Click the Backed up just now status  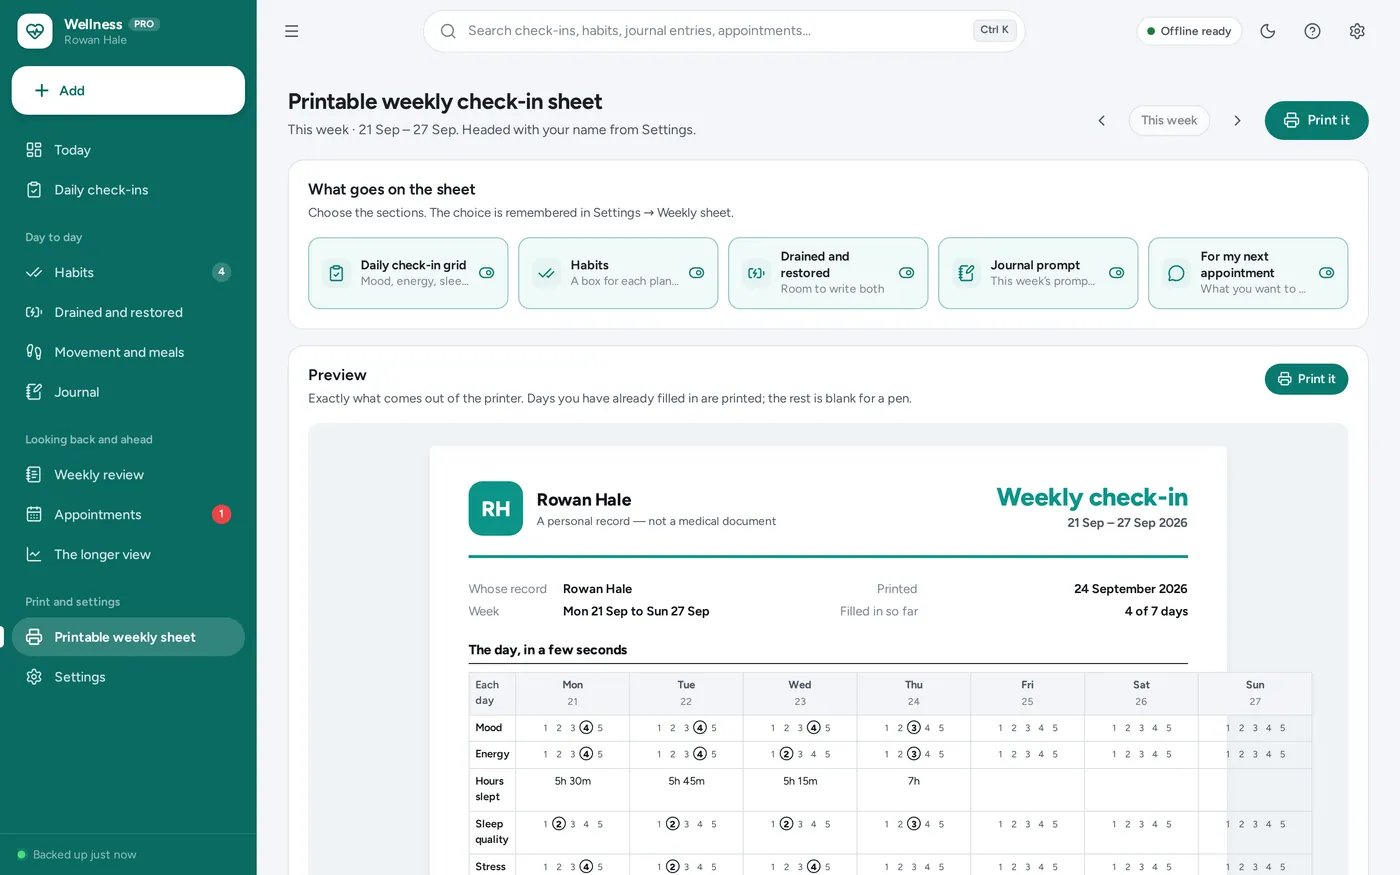point(77,855)
